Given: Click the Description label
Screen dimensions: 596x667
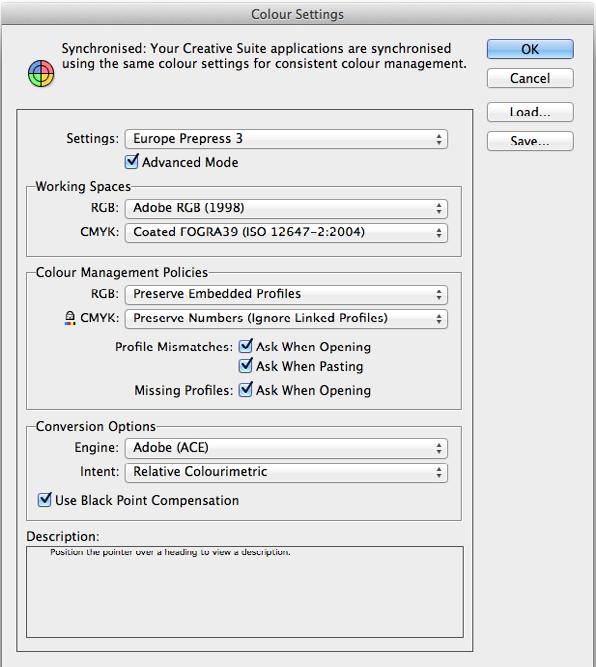Looking at the screenshot, I should point(63,536).
